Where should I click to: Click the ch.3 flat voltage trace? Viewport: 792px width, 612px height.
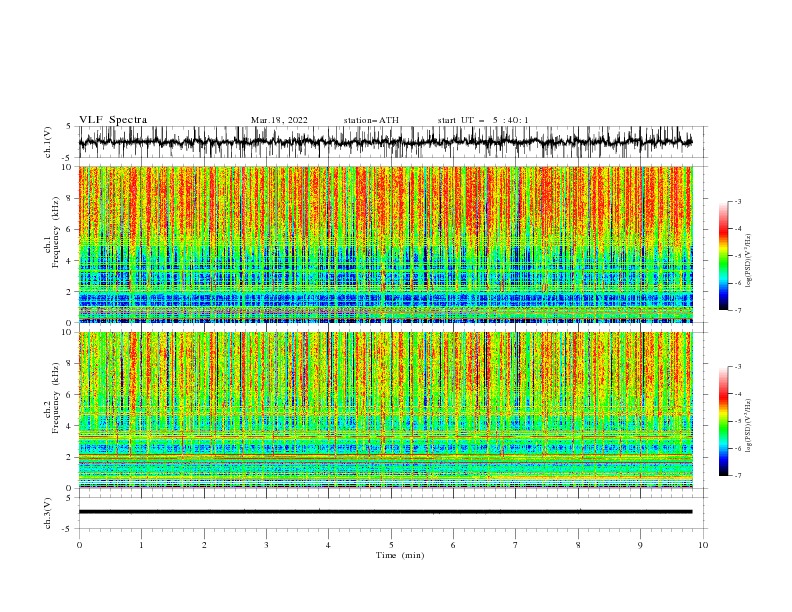coord(385,512)
